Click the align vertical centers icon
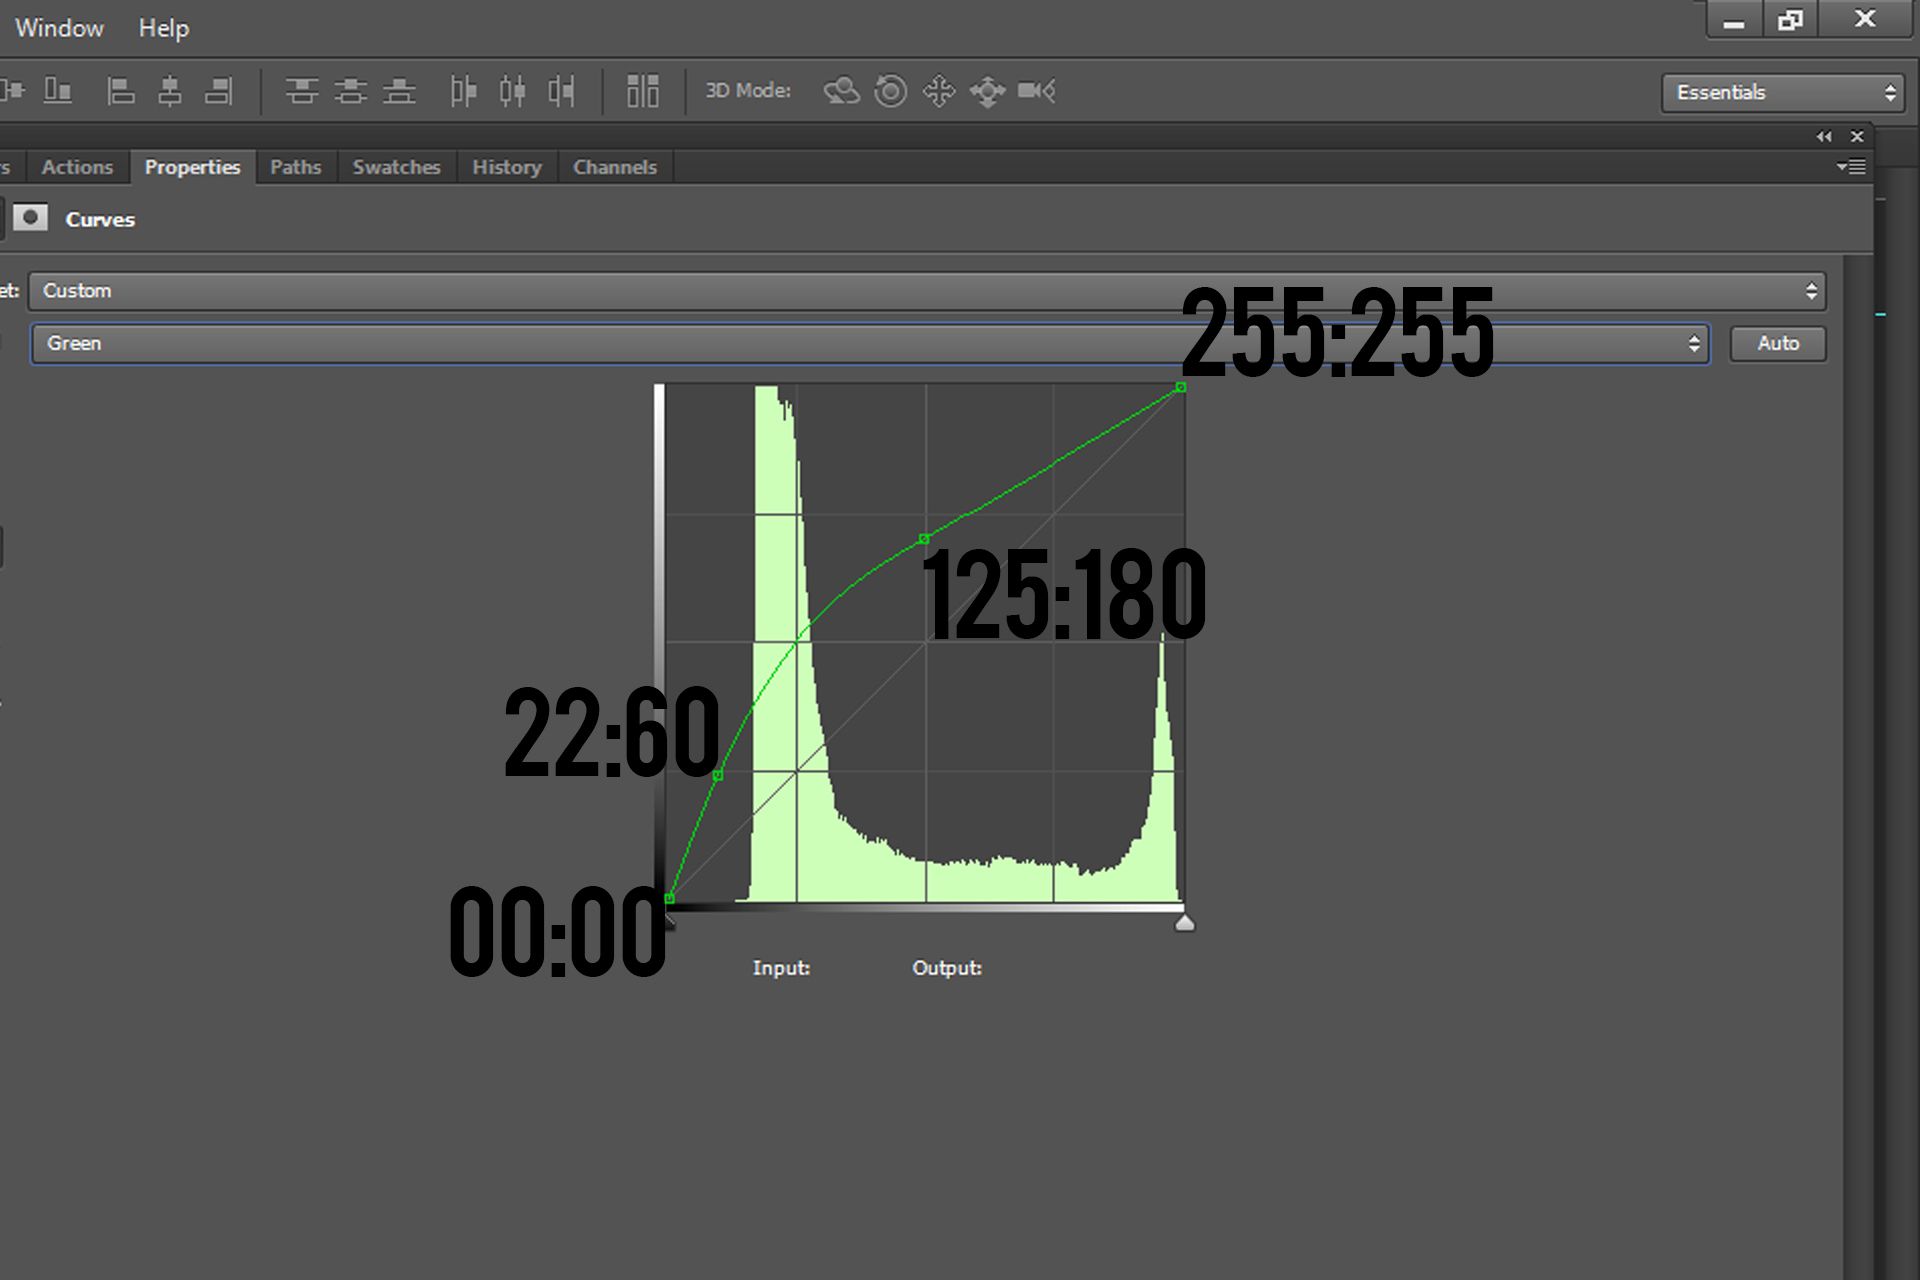The image size is (1920, 1280). pos(352,90)
